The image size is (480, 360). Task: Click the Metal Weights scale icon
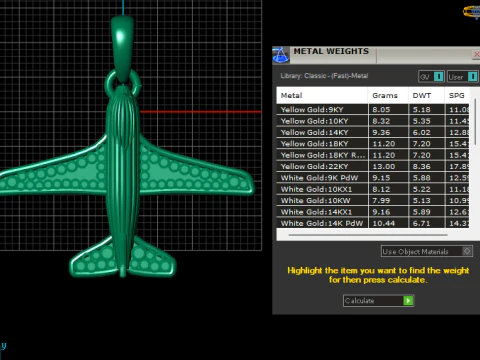click(281, 55)
